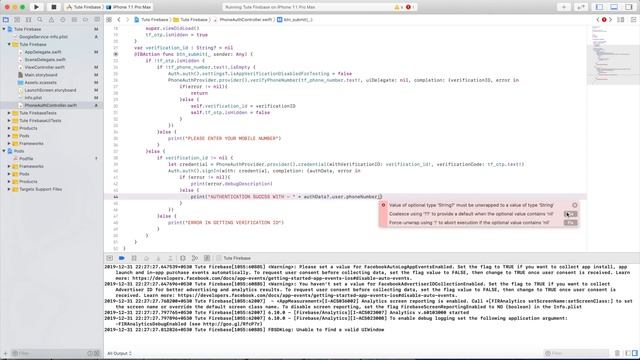
Task: Expand the Tute FirebaseUITests group
Action: (x=9, y=120)
